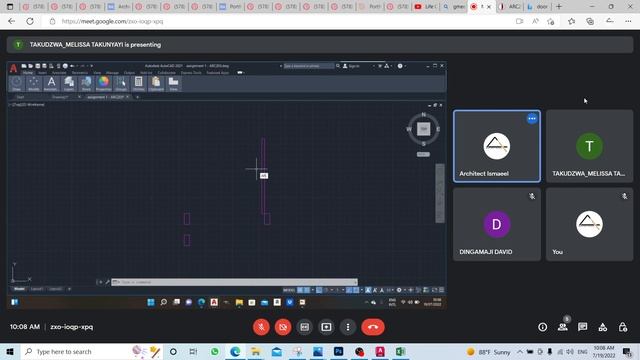Open browser Collections
The height and width of the screenshot is (360, 640).
(x=590, y=21)
